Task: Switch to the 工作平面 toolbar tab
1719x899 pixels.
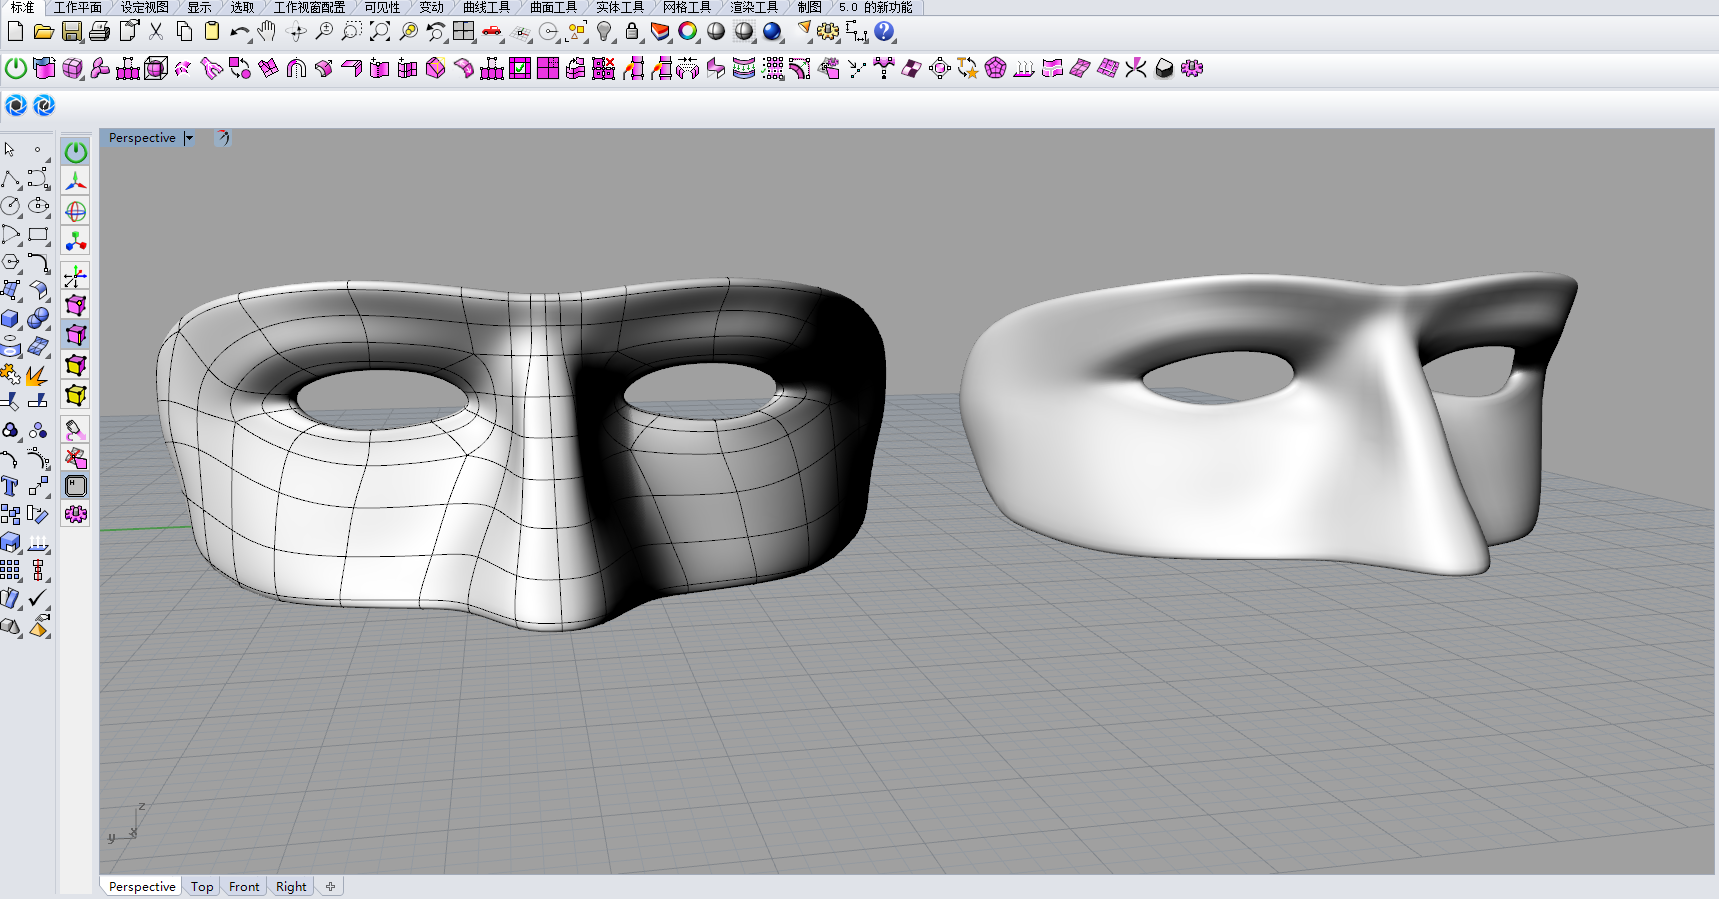Action: 77,7
